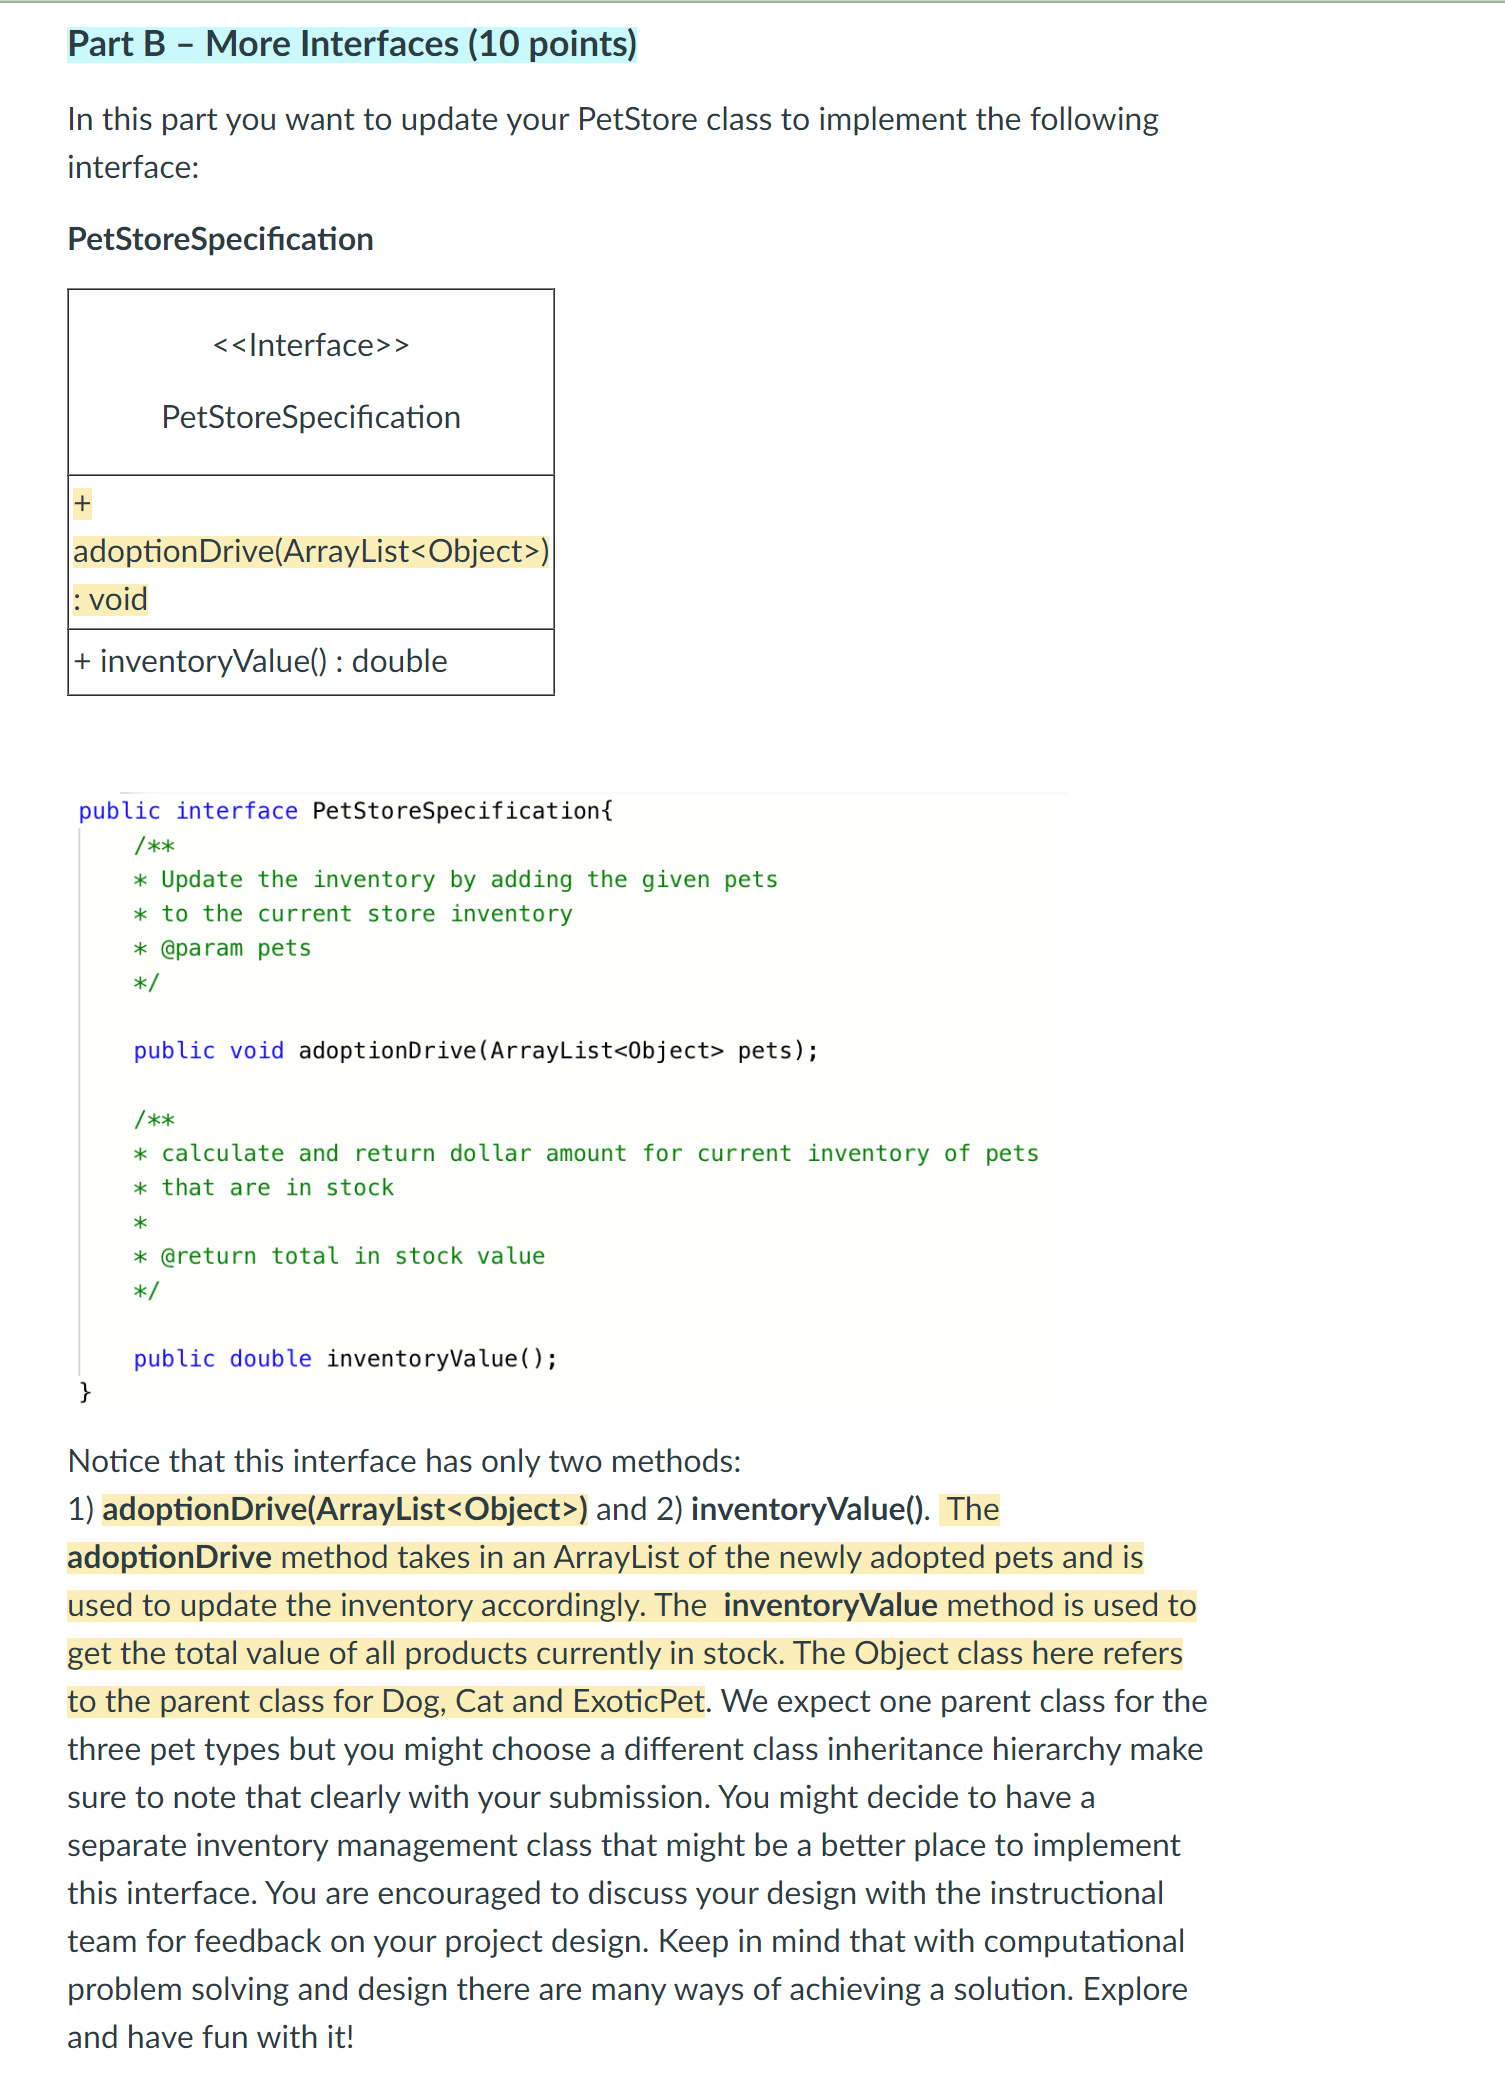Click the comment "* Update the inventory by adding the given pets"
This screenshot has width=1505, height=2086.
point(456,879)
